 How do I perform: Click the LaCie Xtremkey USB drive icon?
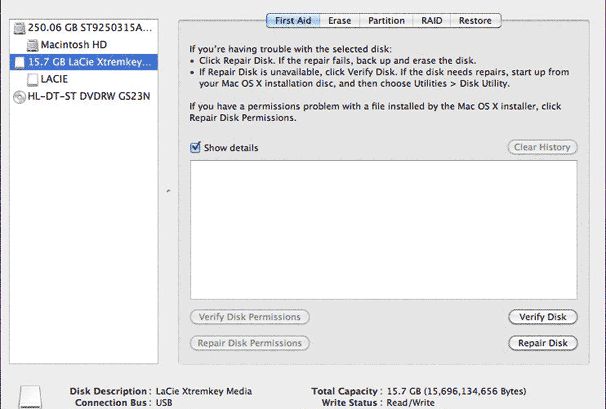[19, 62]
